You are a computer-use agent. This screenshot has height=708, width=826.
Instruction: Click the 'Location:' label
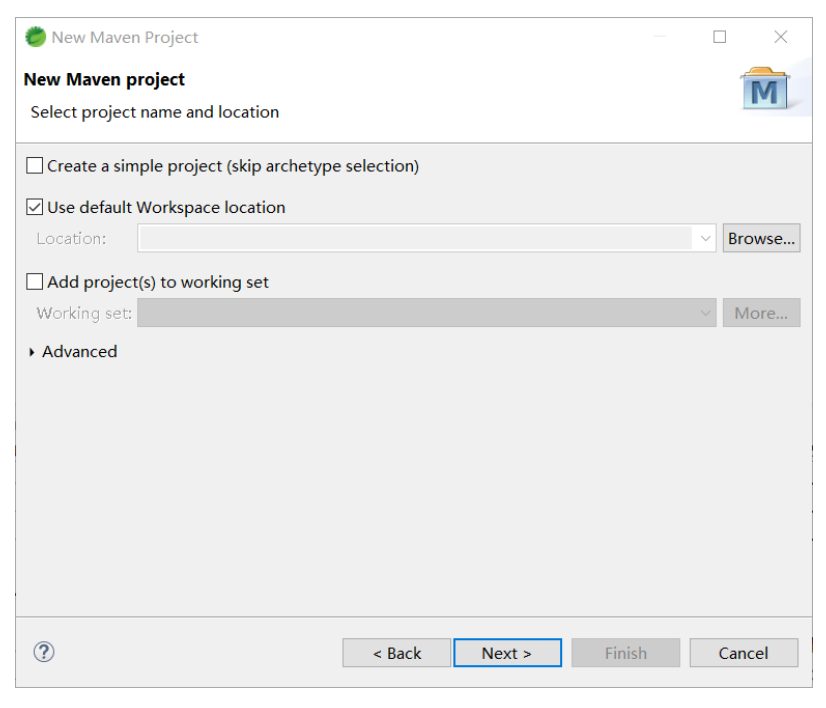71,239
